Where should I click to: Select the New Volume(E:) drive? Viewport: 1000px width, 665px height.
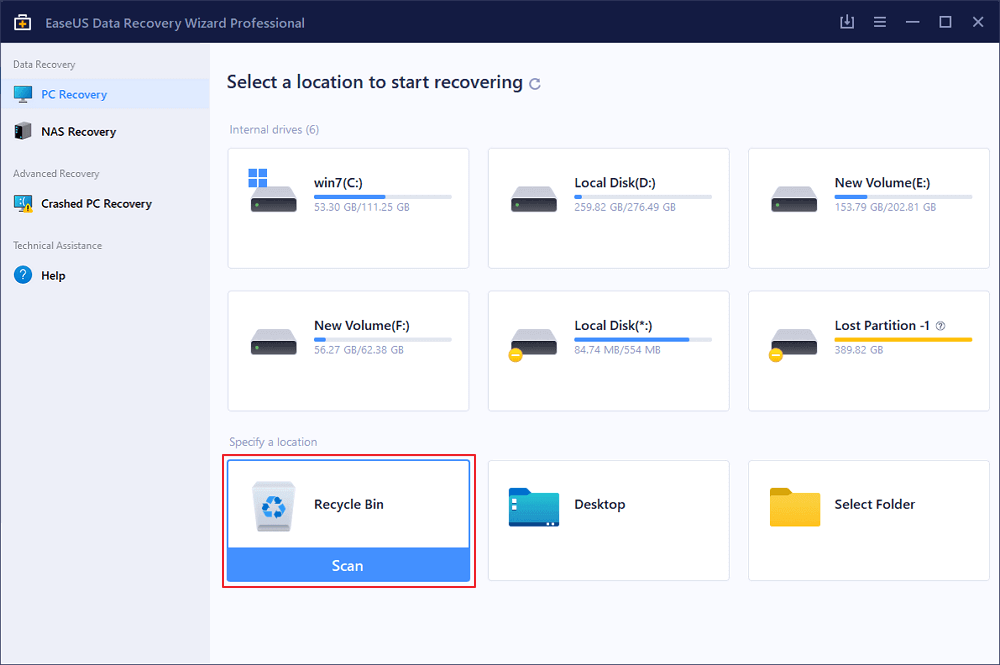(x=868, y=208)
